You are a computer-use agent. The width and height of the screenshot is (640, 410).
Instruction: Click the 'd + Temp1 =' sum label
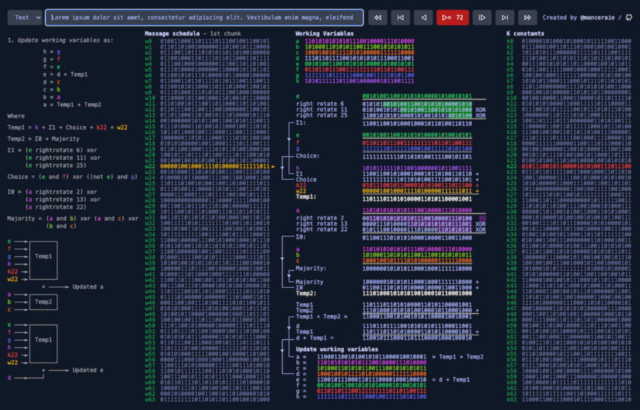[315, 338]
